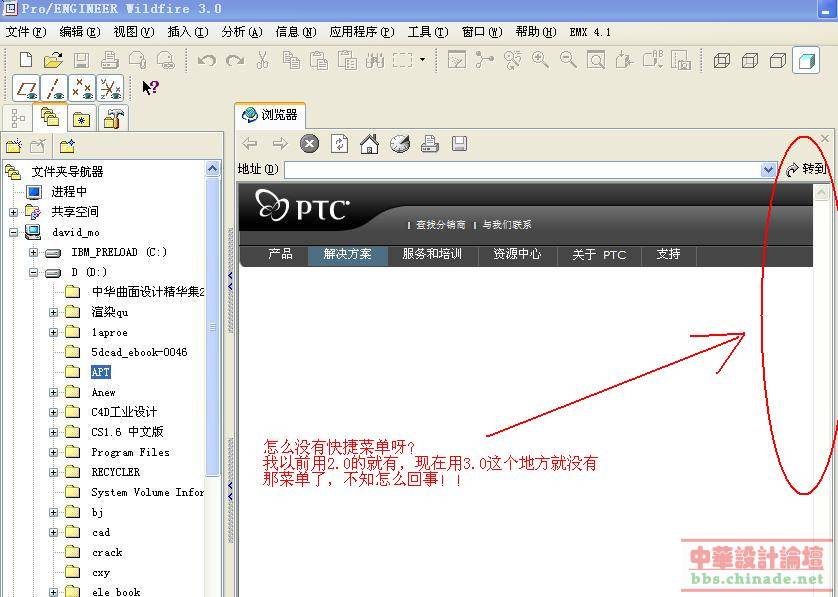Open the Connections hammer tab icon
The width and height of the screenshot is (838, 597).
tap(114, 118)
